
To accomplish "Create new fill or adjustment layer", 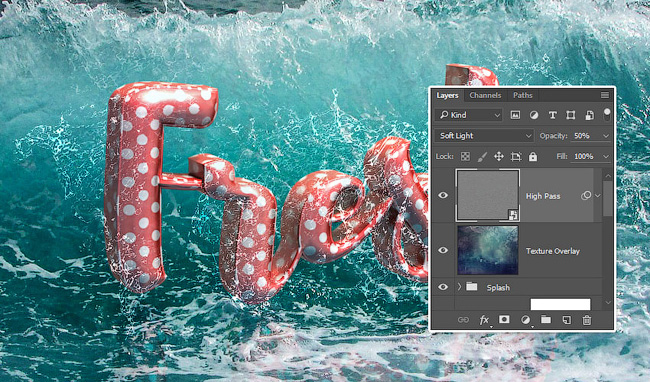I will click(x=525, y=320).
